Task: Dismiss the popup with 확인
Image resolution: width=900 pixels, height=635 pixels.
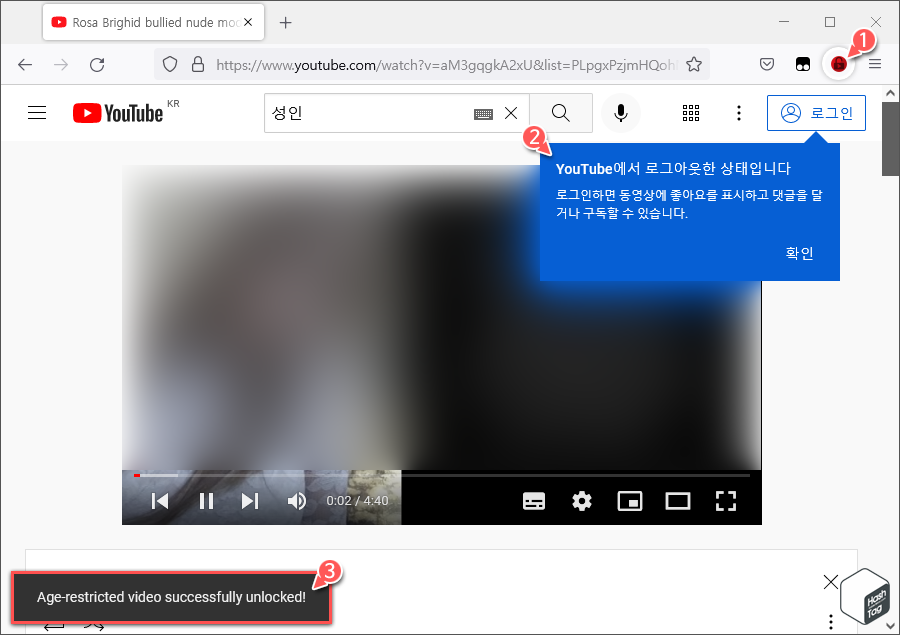Action: click(x=799, y=253)
